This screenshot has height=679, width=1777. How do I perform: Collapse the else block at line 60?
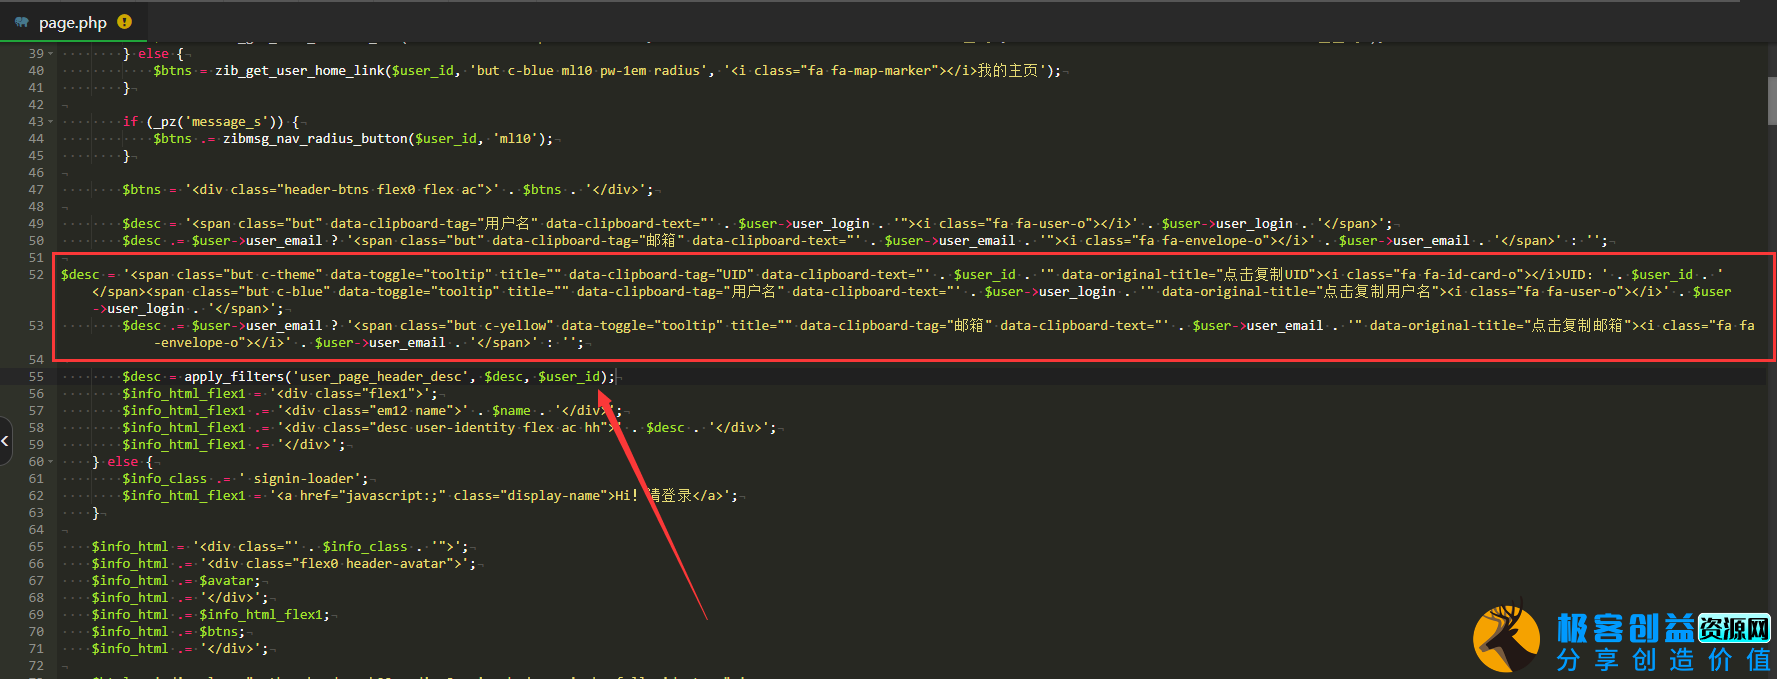point(51,462)
